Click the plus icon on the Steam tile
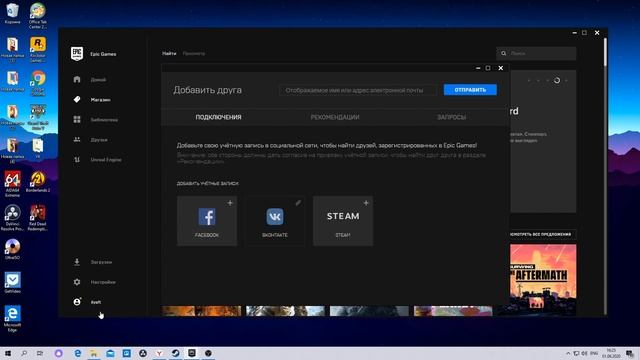Image resolution: width=640 pixels, height=360 pixels. click(366, 203)
